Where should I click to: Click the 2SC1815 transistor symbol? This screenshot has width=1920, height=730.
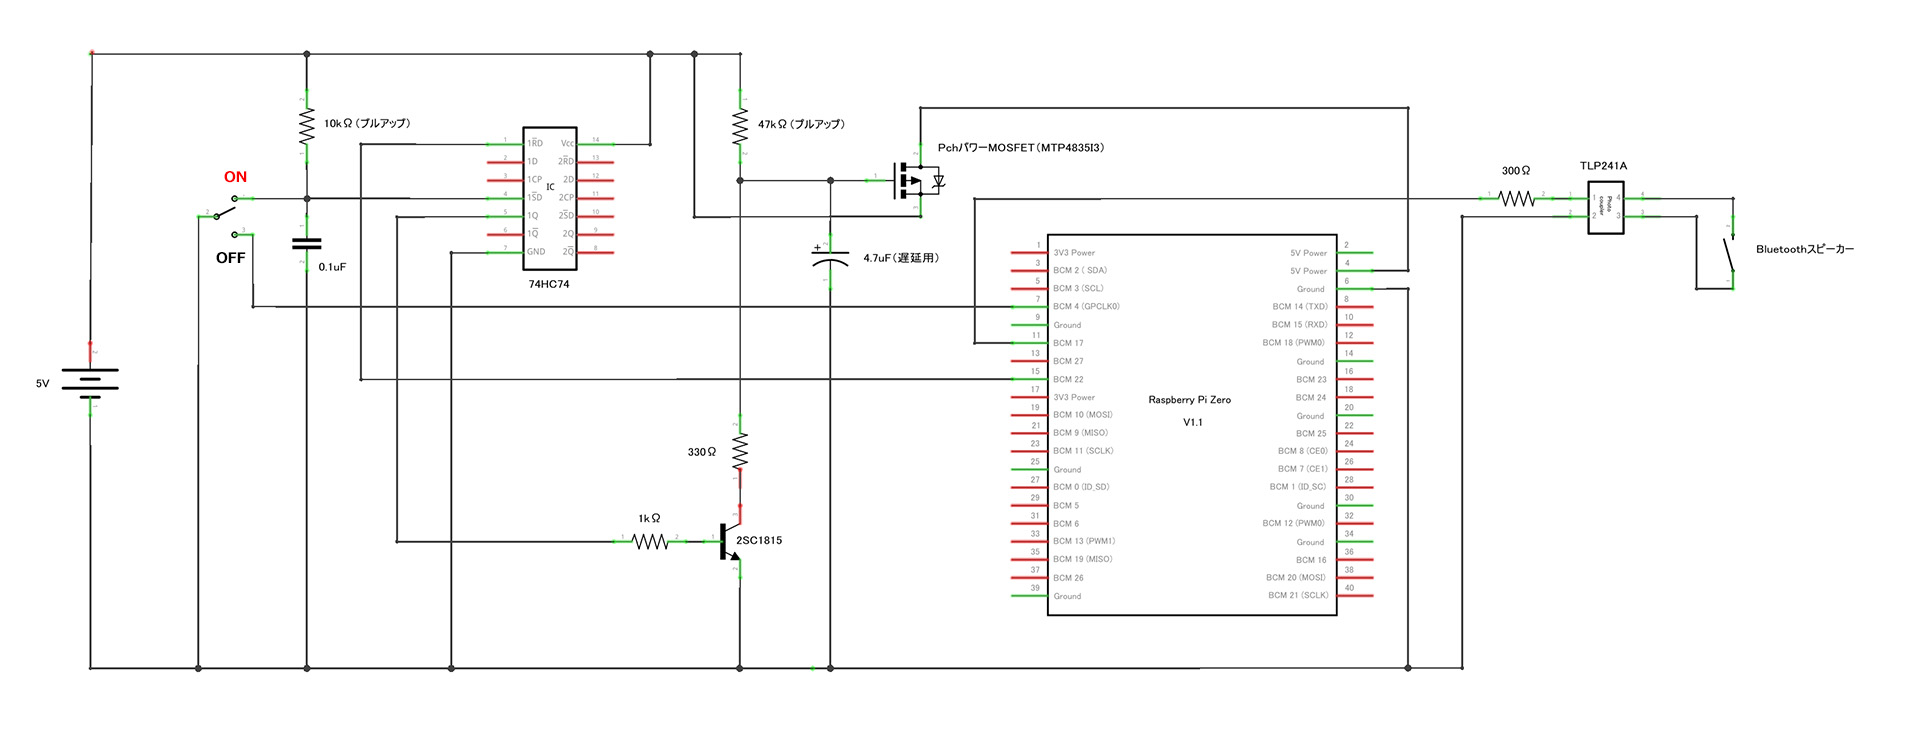pyautogui.click(x=730, y=542)
